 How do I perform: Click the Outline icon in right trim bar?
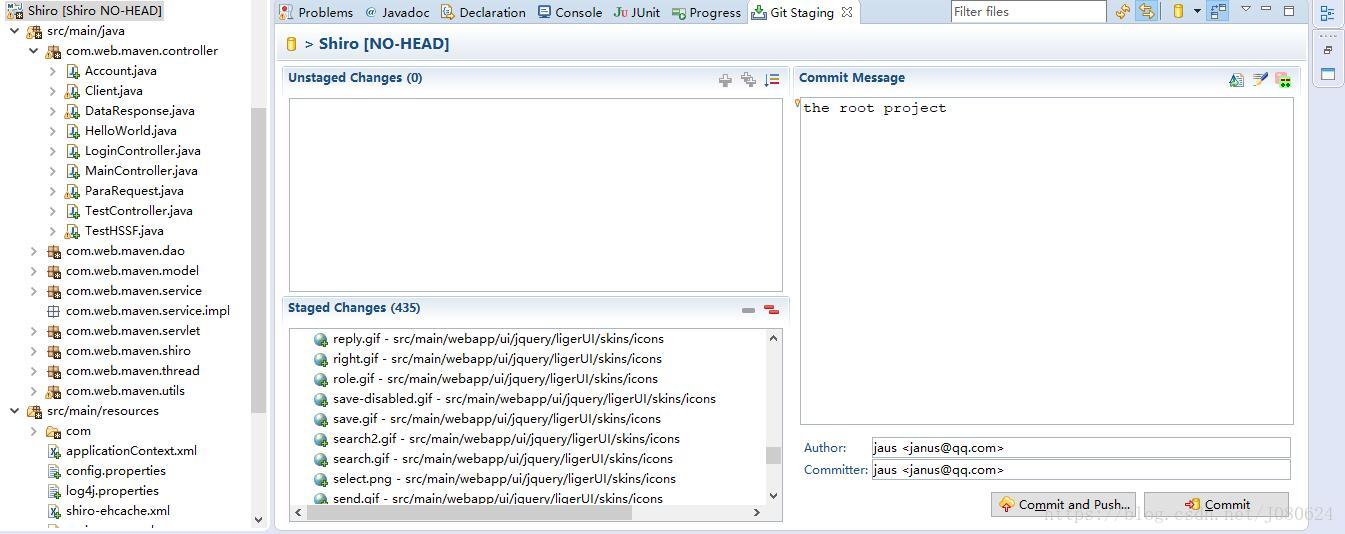1327,13
